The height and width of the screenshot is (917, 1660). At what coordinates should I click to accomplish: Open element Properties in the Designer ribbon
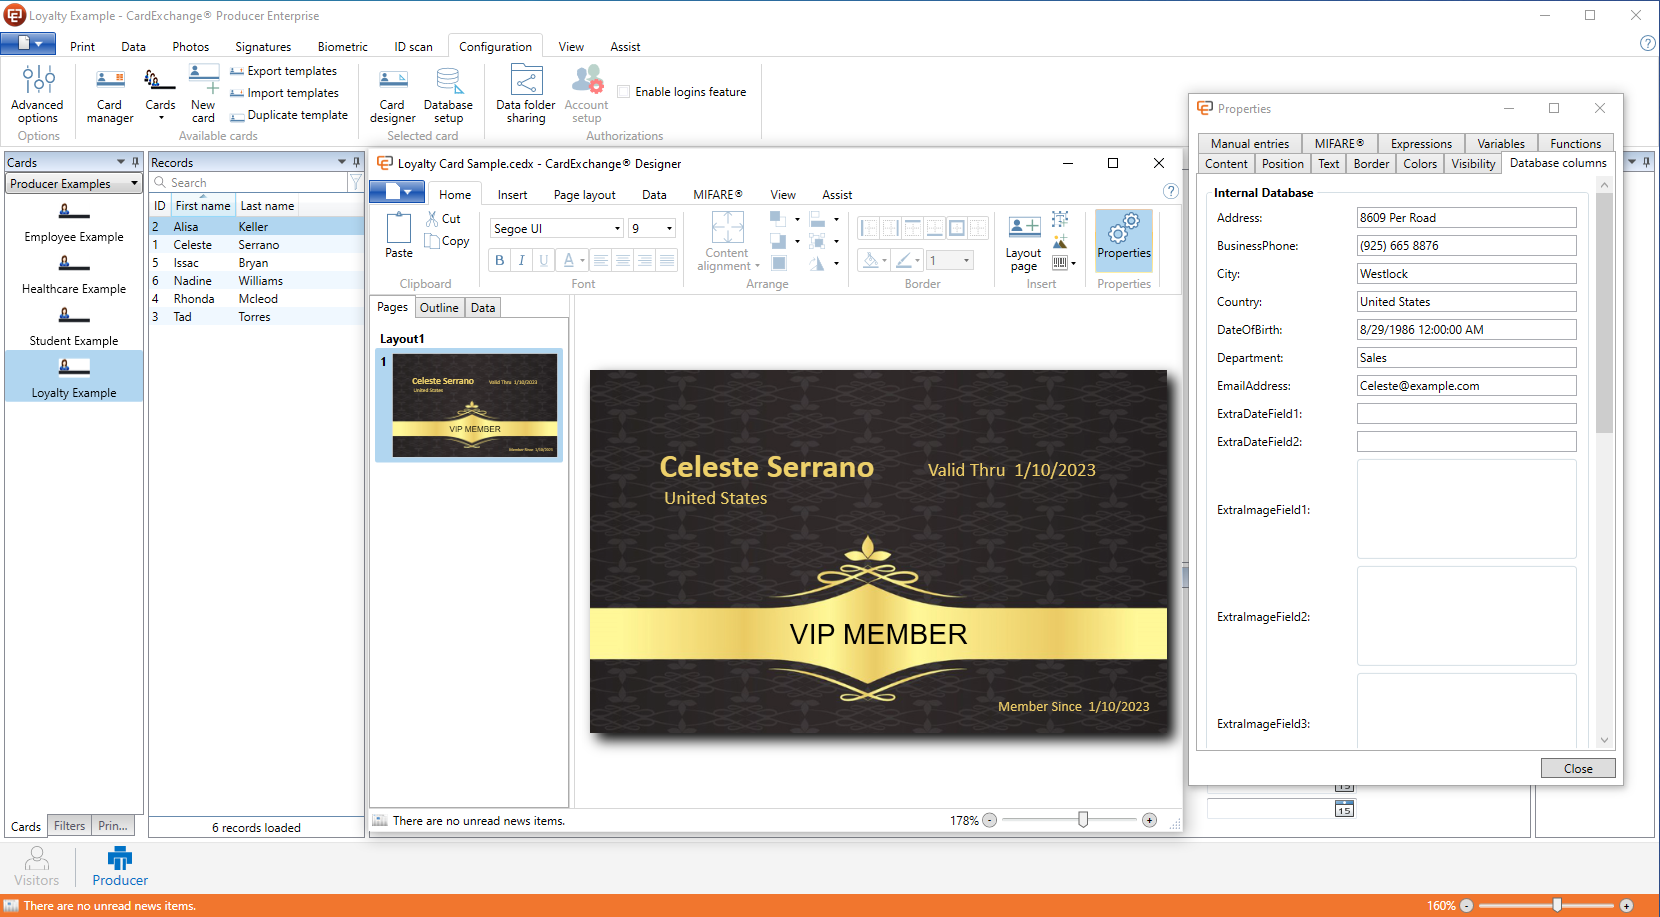pos(1123,240)
